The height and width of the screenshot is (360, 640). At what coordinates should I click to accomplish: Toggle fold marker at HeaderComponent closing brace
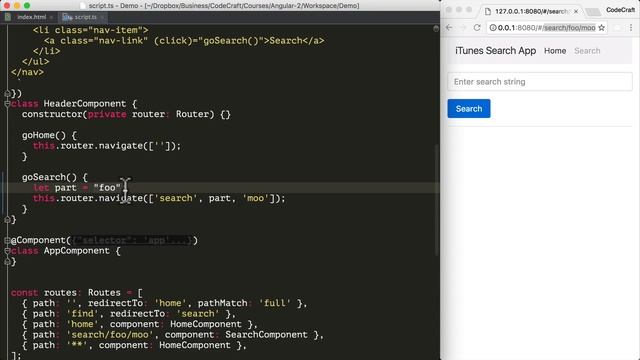7,220
